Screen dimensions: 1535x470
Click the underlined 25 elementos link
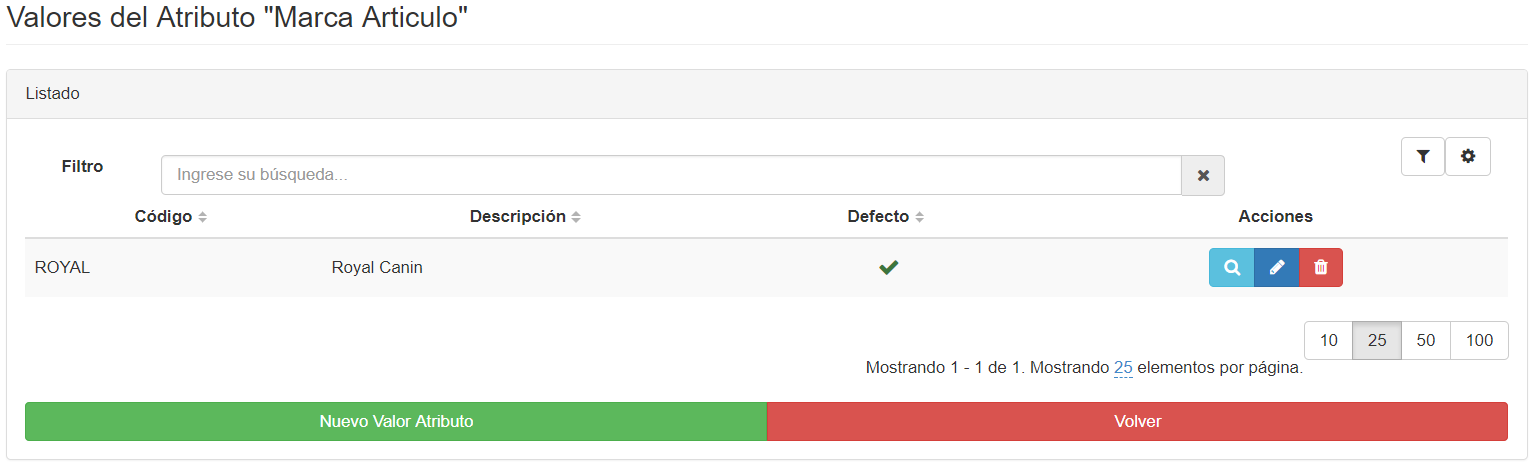coord(1123,368)
